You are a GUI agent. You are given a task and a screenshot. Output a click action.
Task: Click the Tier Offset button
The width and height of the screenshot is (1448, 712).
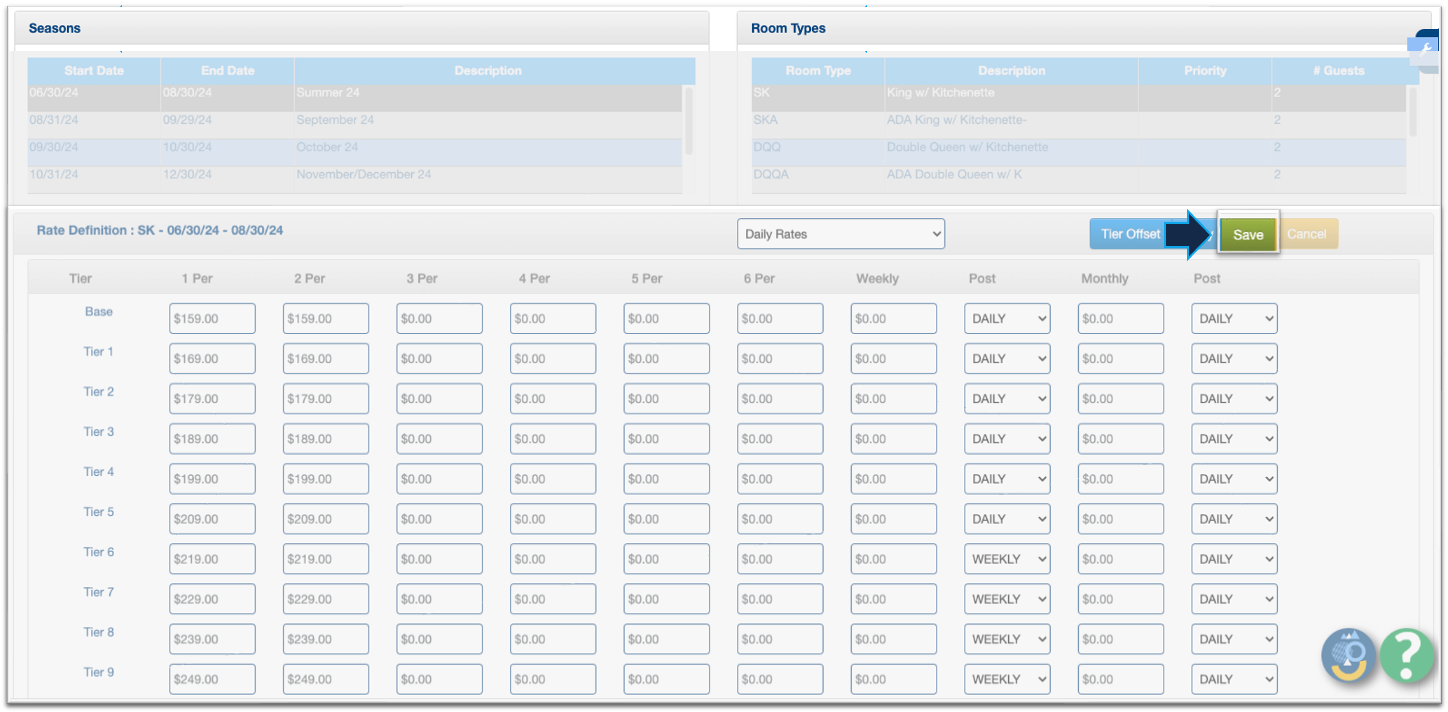point(1130,235)
